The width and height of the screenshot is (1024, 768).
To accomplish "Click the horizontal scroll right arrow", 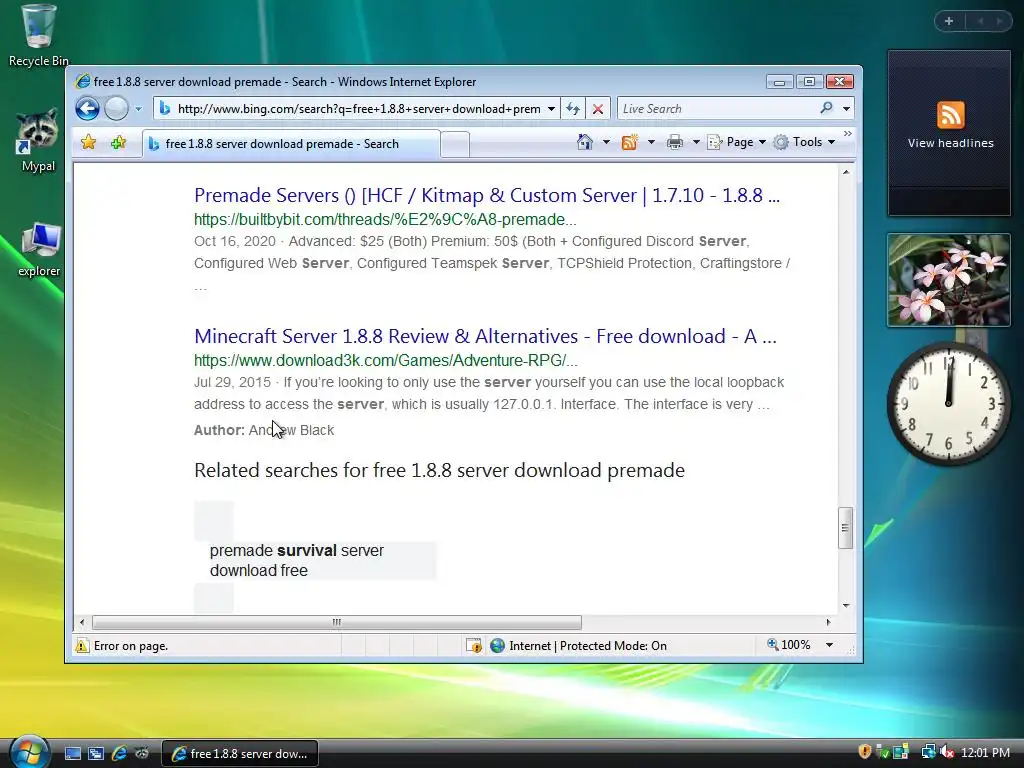I will [x=829, y=622].
